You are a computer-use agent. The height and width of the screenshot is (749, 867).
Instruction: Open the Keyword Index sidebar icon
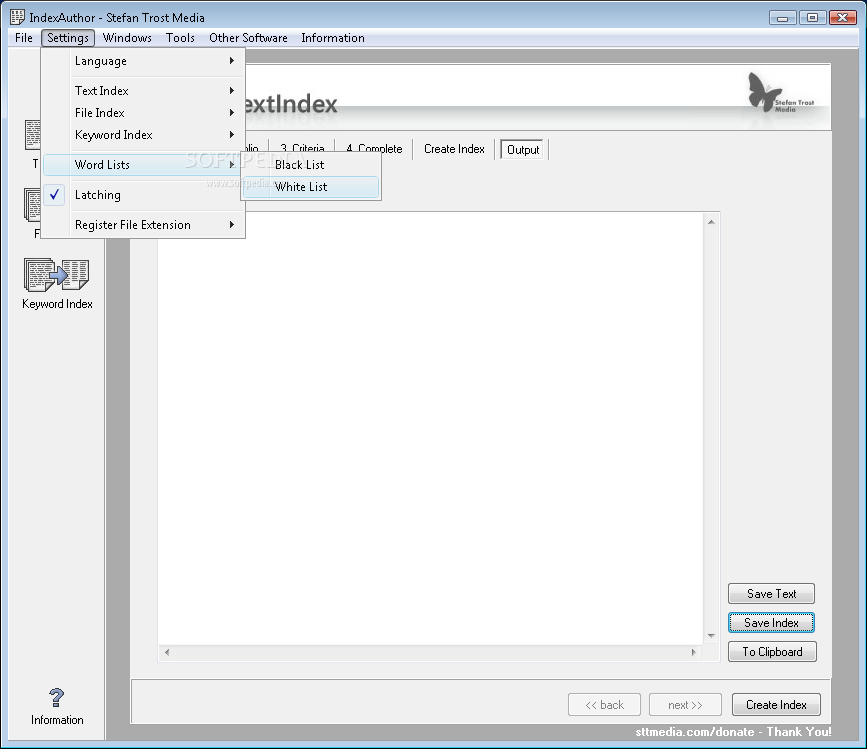(56, 275)
